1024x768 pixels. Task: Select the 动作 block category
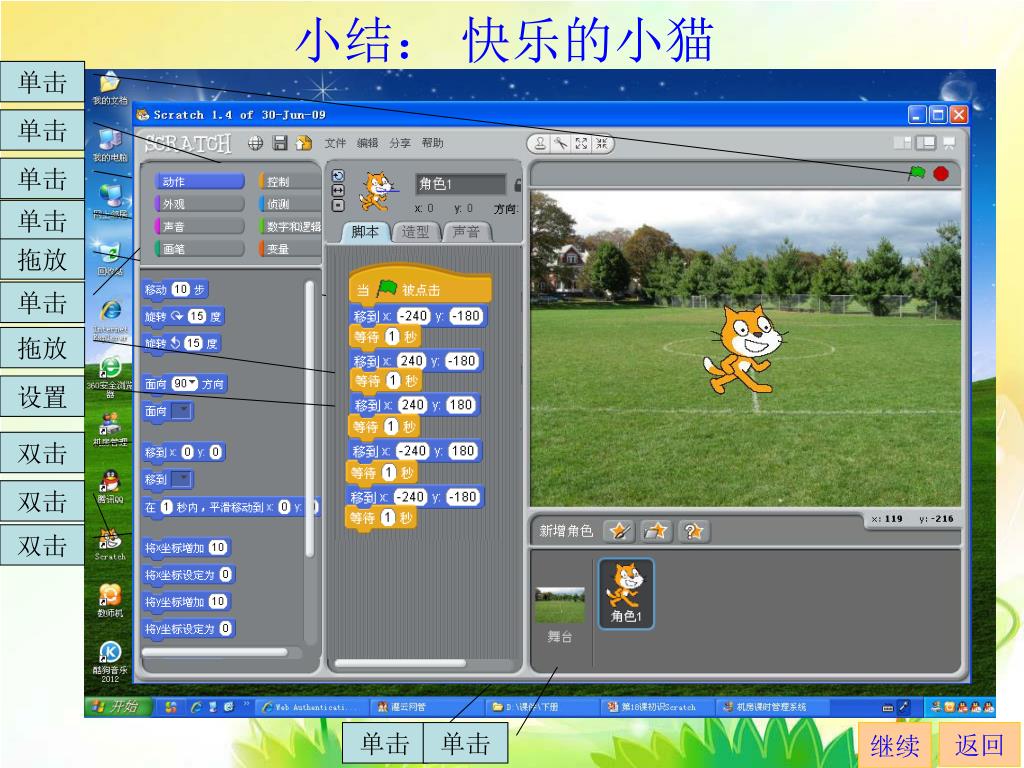click(x=199, y=182)
